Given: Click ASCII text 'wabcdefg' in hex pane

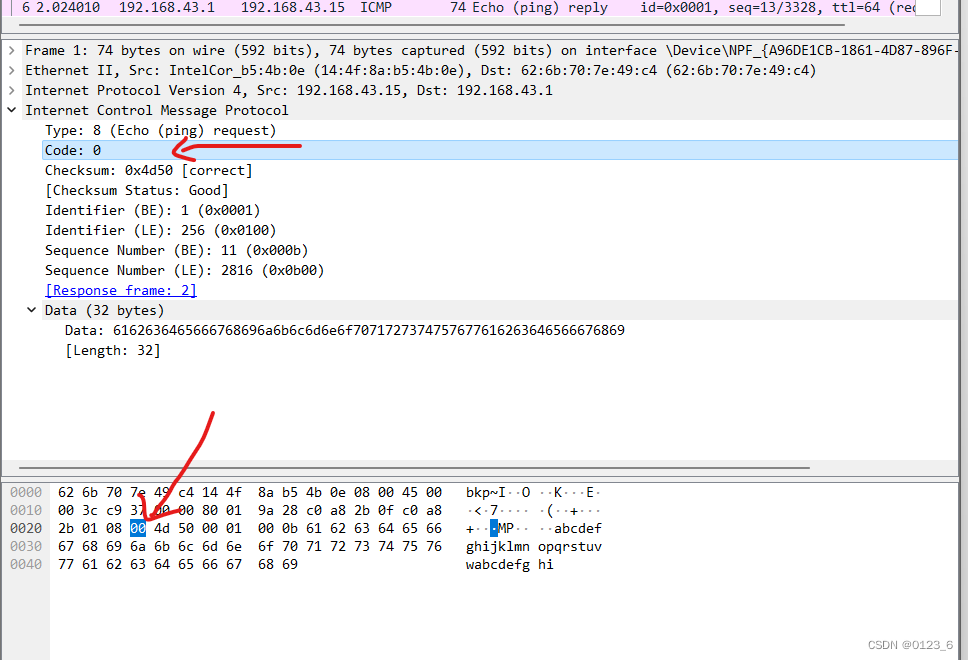Looking at the screenshot, I should click(x=498, y=564).
